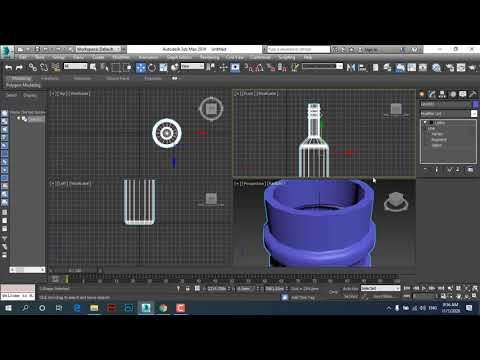This screenshot has width=480, height=360.
Task: Select the Select and Link tool
Action: click(32, 68)
